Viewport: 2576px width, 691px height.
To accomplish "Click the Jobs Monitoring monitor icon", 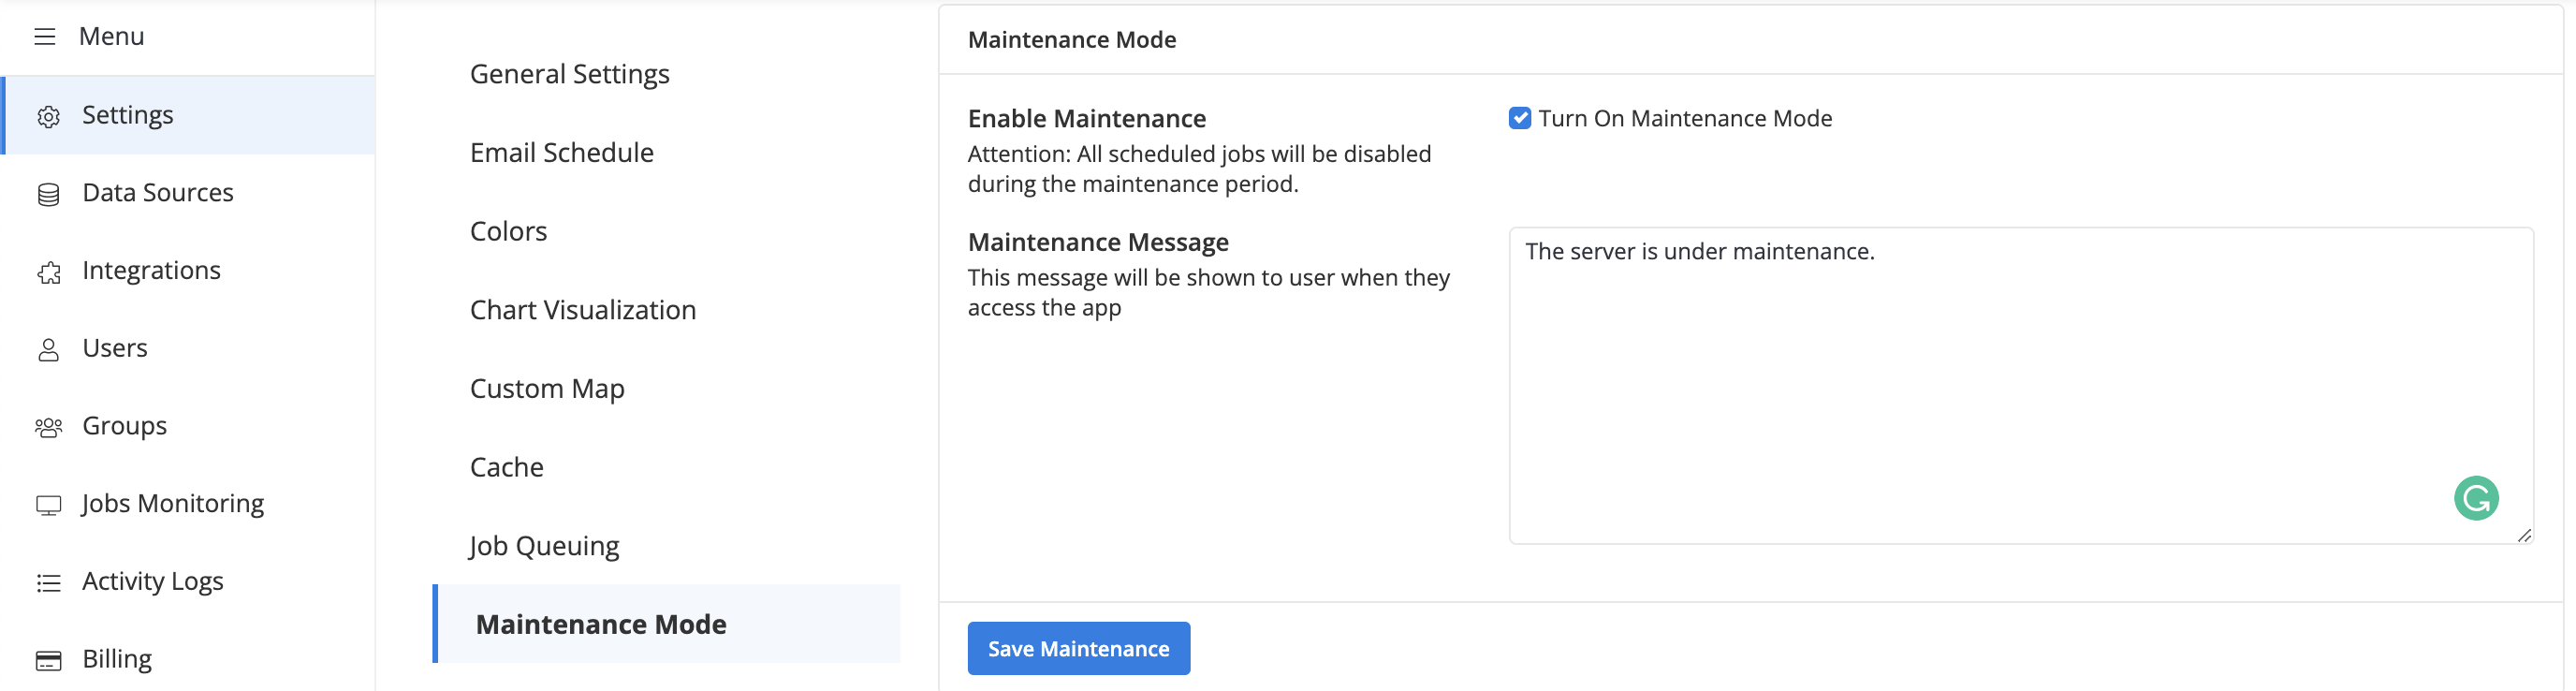I will coord(48,505).
